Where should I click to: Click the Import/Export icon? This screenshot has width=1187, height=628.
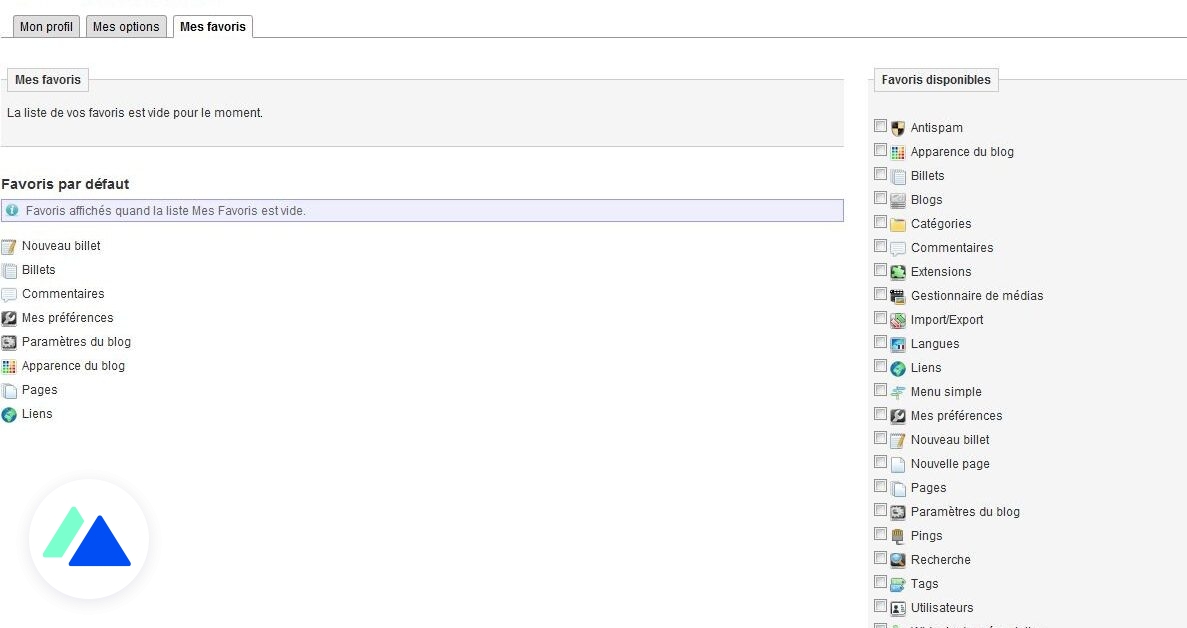(898, 319)
